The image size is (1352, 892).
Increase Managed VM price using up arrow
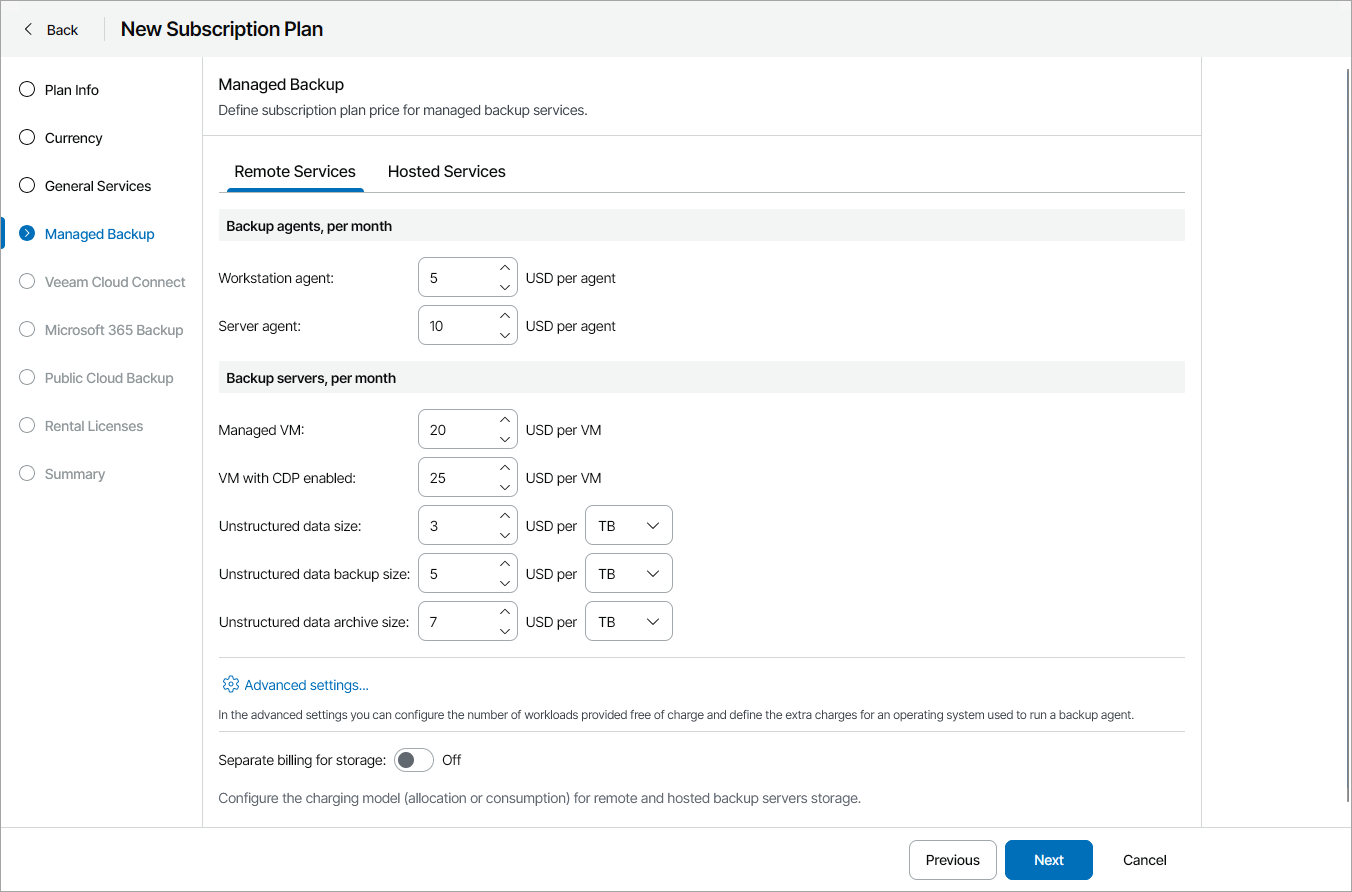[505, 420]
